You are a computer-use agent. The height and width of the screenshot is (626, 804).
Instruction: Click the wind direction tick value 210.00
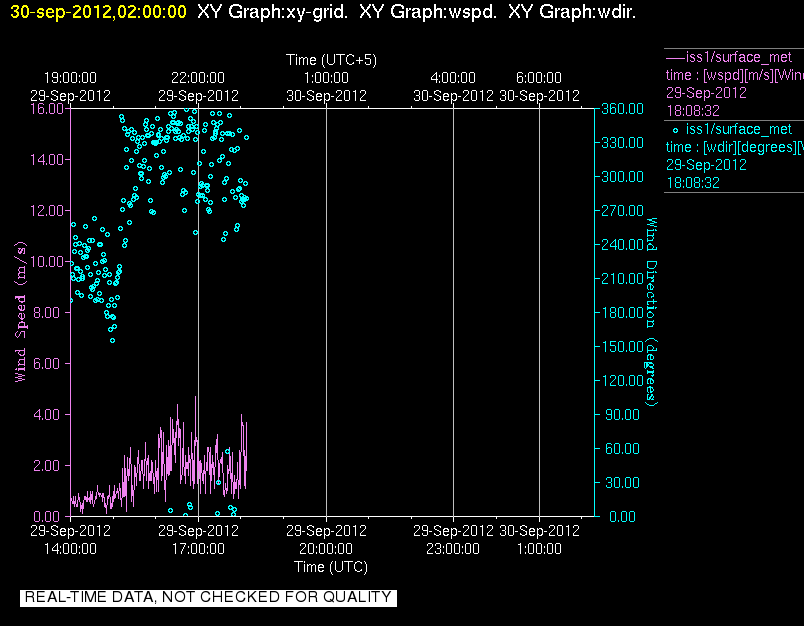[x=622, y=279]
